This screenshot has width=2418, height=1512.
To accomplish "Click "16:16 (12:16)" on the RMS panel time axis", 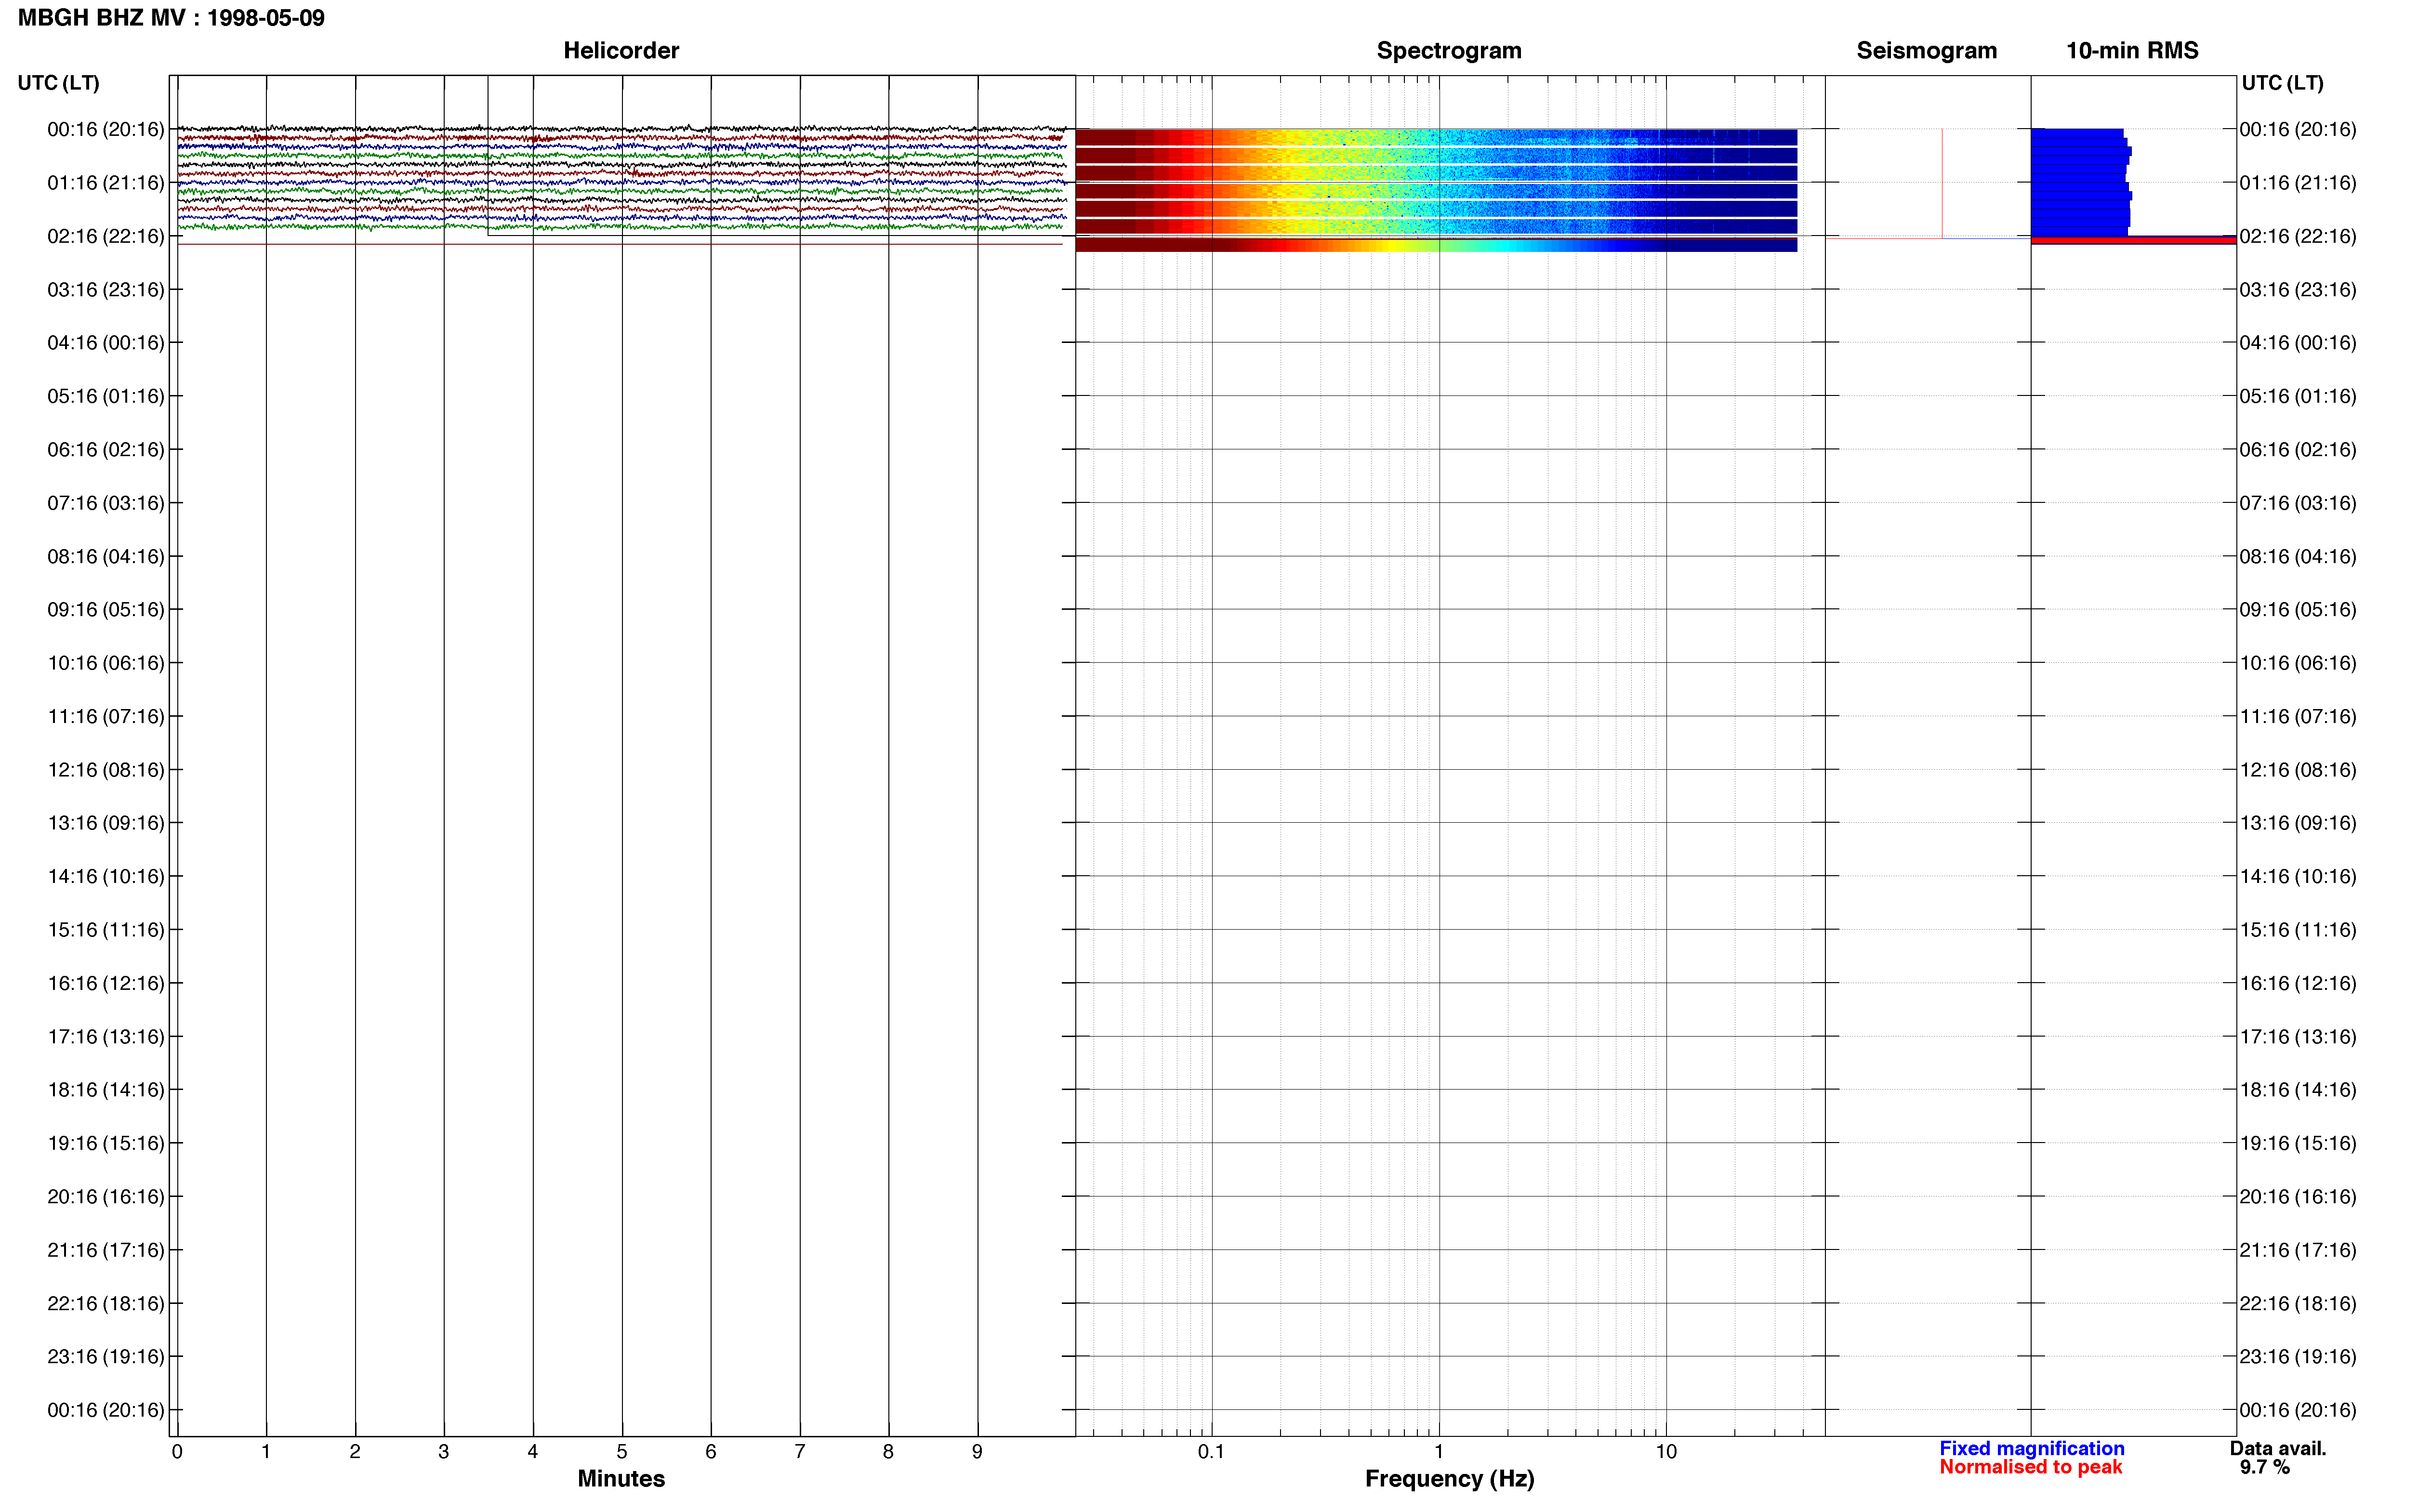I will (2298, 982).
